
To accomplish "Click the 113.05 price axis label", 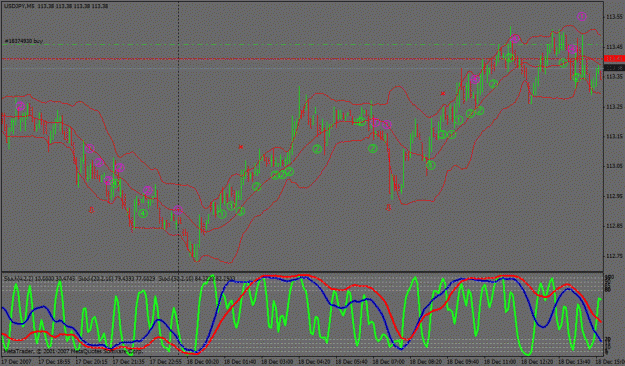I will pyautogui.click(x=614, y=166).
